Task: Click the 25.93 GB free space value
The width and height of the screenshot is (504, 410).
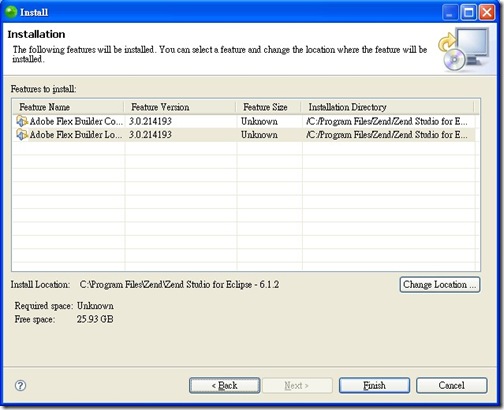Action: (95, 319)
